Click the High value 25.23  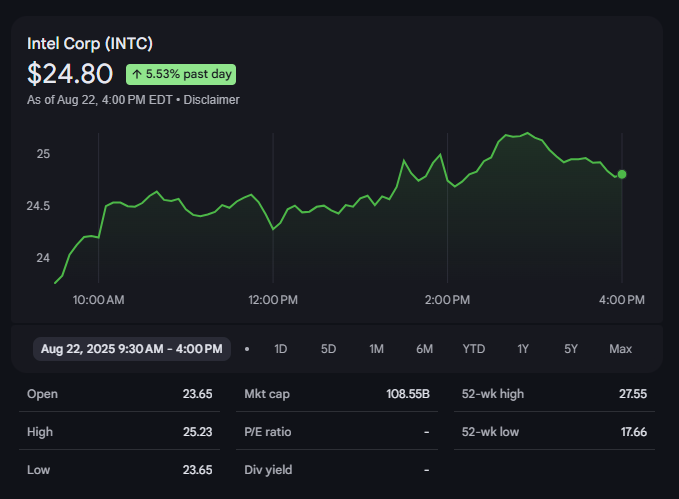(x=197, y=432)
